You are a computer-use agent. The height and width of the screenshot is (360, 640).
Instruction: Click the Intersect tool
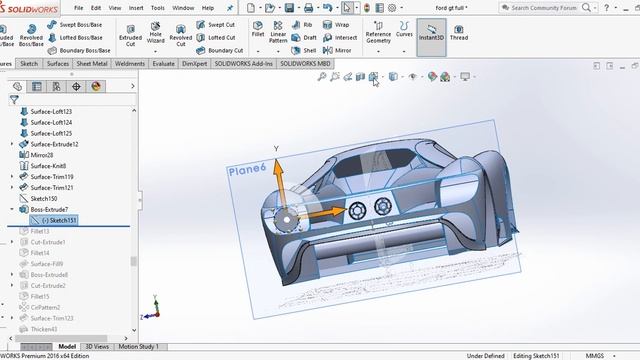pos(340,38)
